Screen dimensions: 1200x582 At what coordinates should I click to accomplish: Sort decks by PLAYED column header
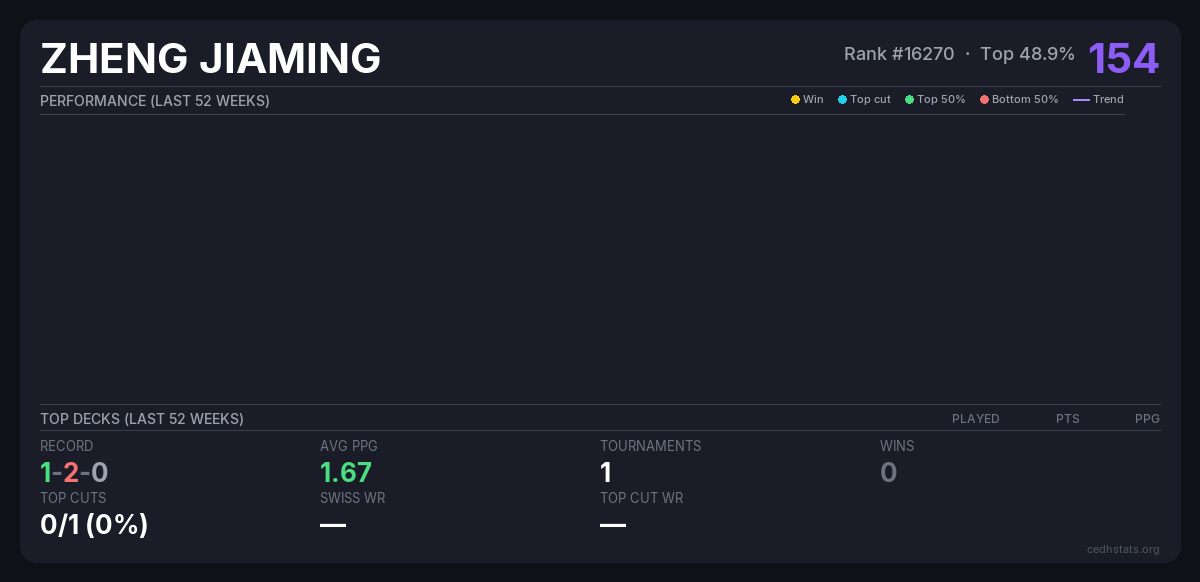975,419
